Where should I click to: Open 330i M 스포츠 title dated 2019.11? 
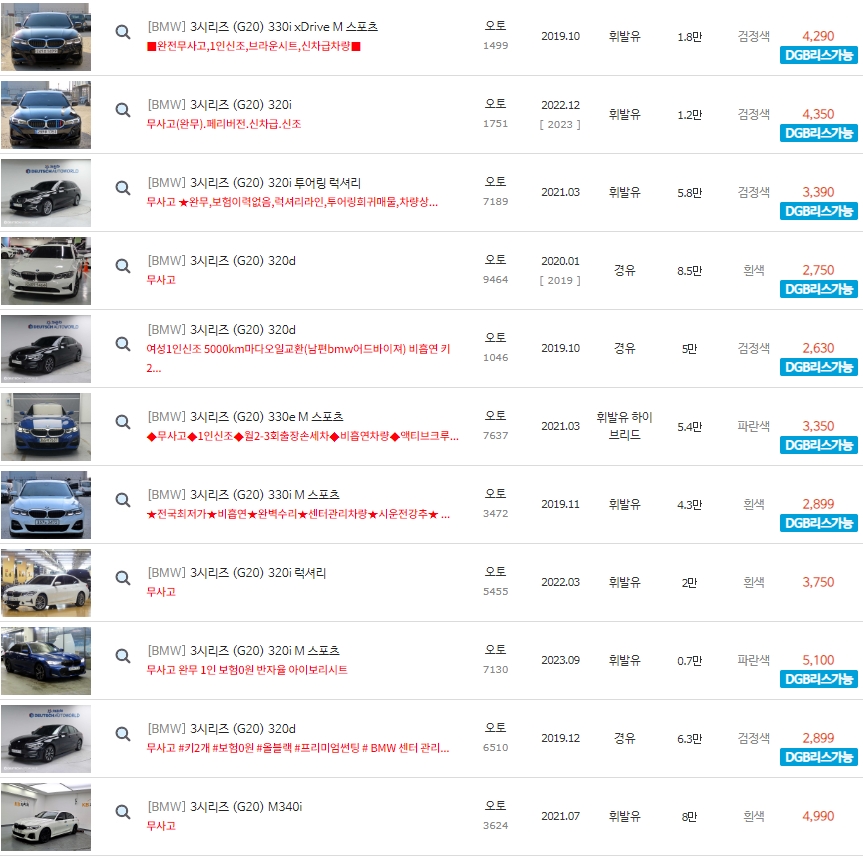(x=244, y=495)
